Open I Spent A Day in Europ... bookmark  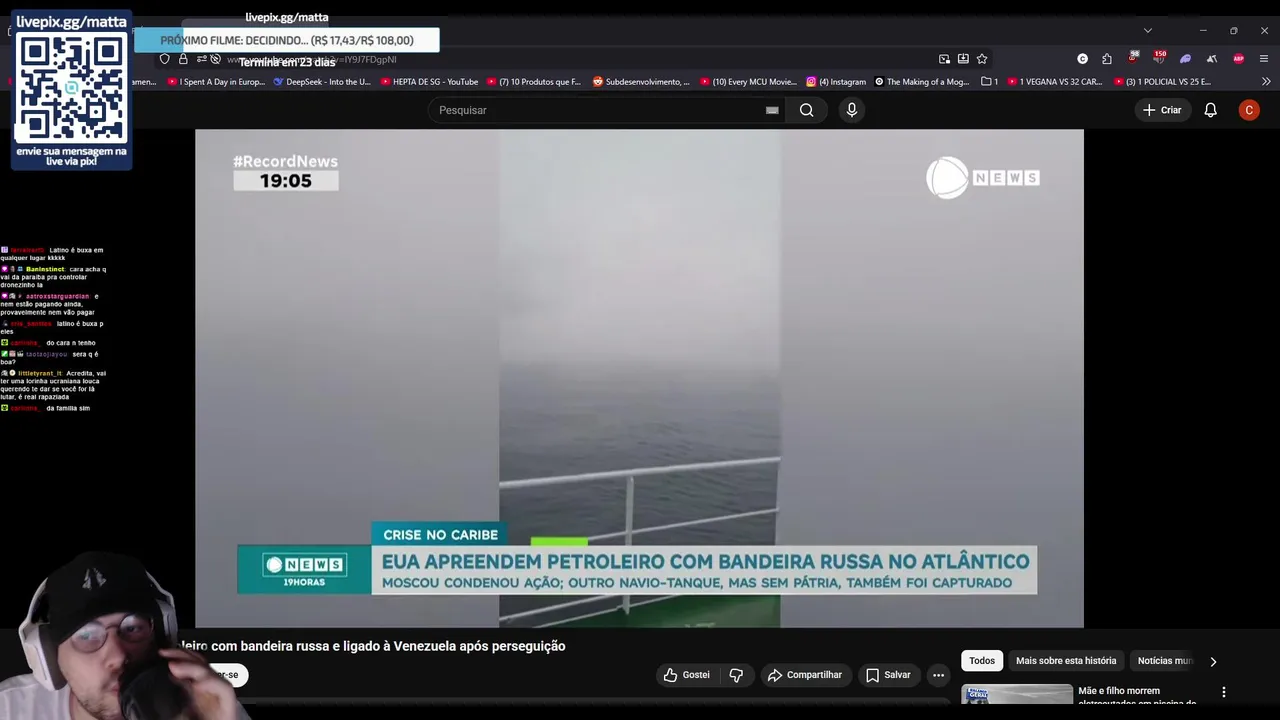click(215, 82)
